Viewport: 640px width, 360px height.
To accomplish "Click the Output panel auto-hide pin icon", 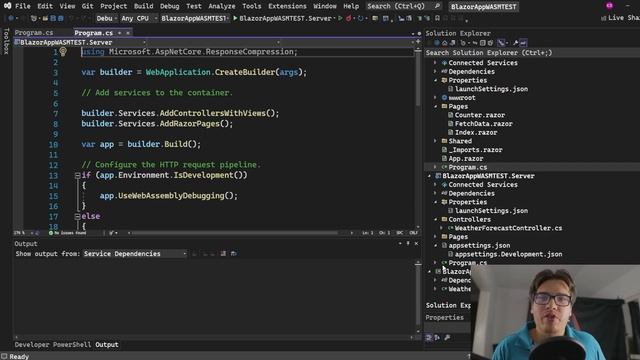I will point(408,243).
